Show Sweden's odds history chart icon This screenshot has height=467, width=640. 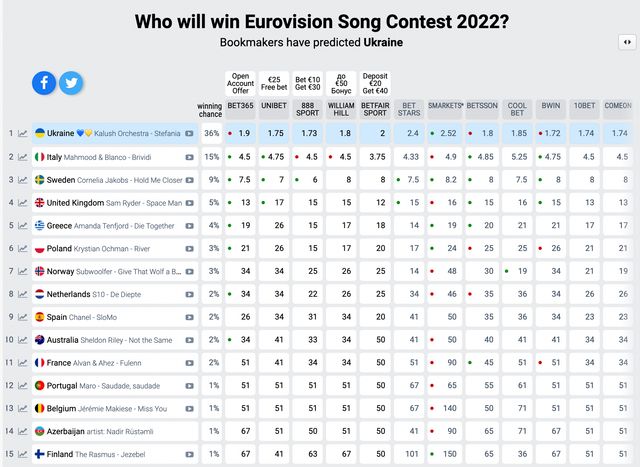(x=22, y=180)
